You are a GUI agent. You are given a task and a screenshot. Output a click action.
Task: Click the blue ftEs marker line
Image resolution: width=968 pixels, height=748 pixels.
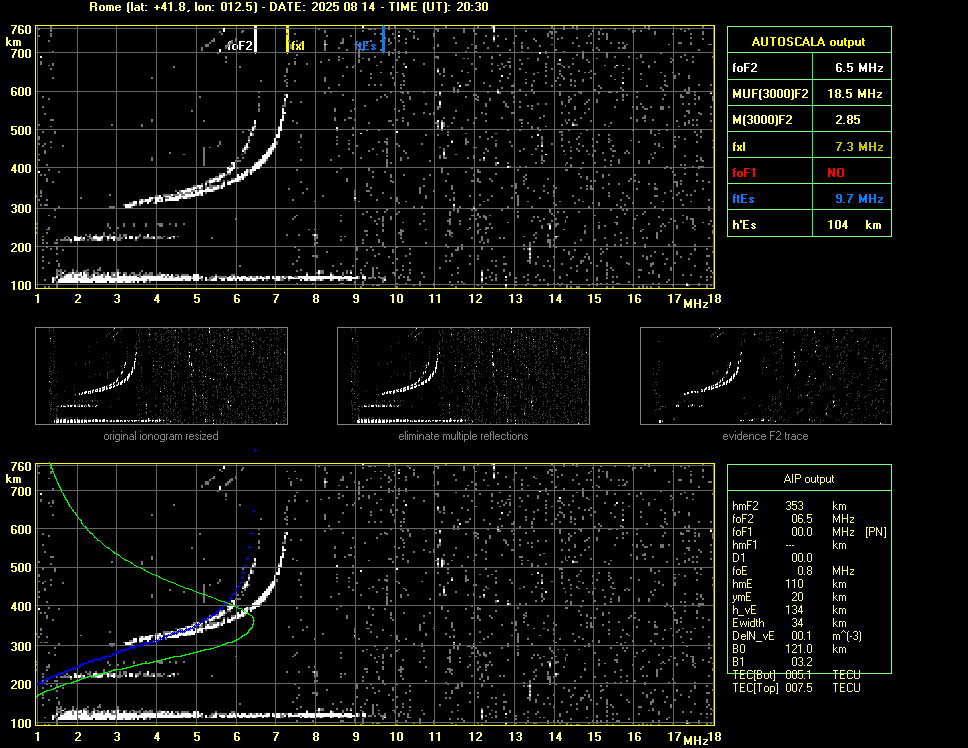383,39
